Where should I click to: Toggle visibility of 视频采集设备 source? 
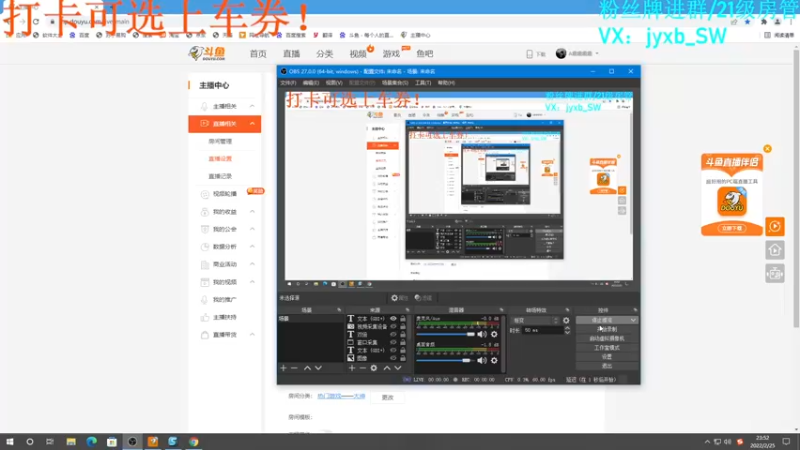(x=393, y=327)
